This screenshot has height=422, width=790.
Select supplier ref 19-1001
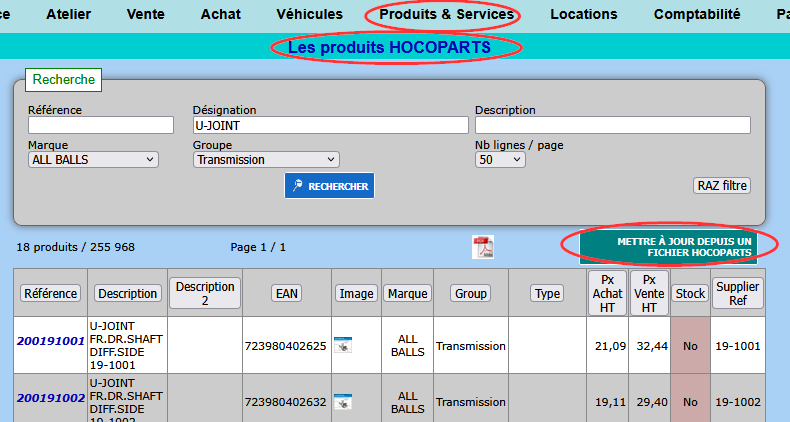[x=738, y=346]
